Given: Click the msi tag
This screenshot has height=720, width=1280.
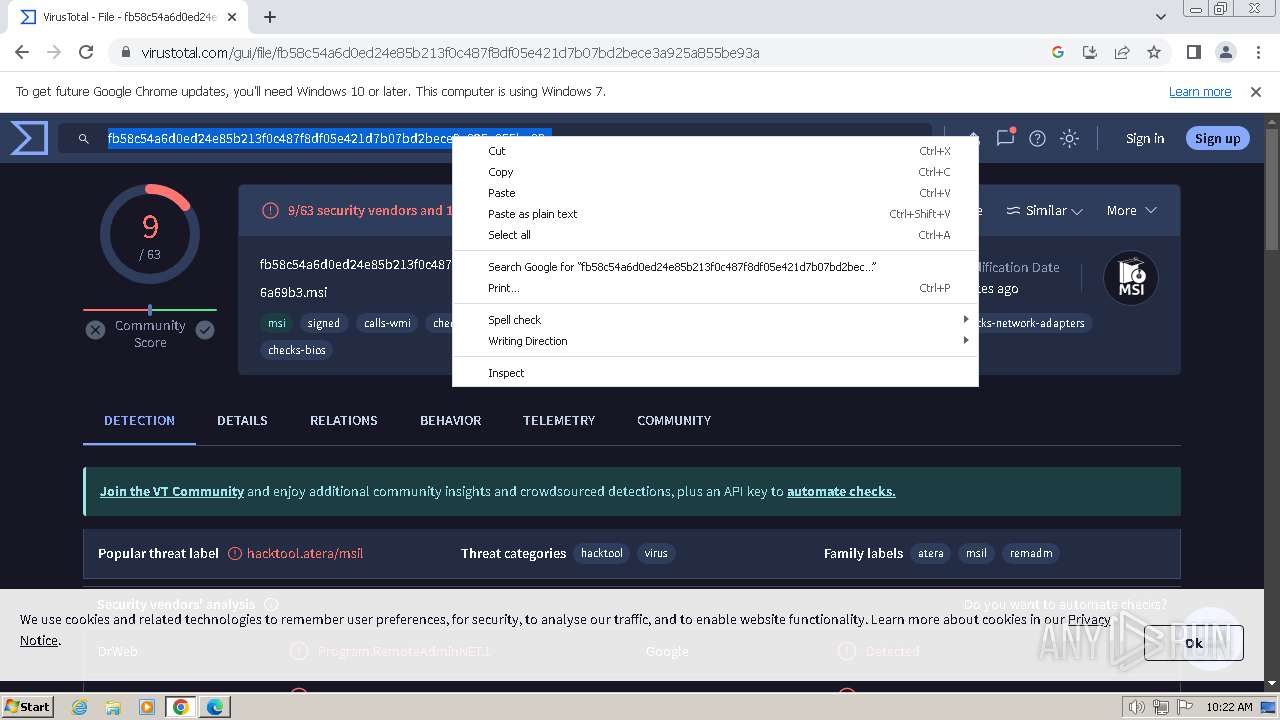Looking at the screenshot, I should 277,323.
